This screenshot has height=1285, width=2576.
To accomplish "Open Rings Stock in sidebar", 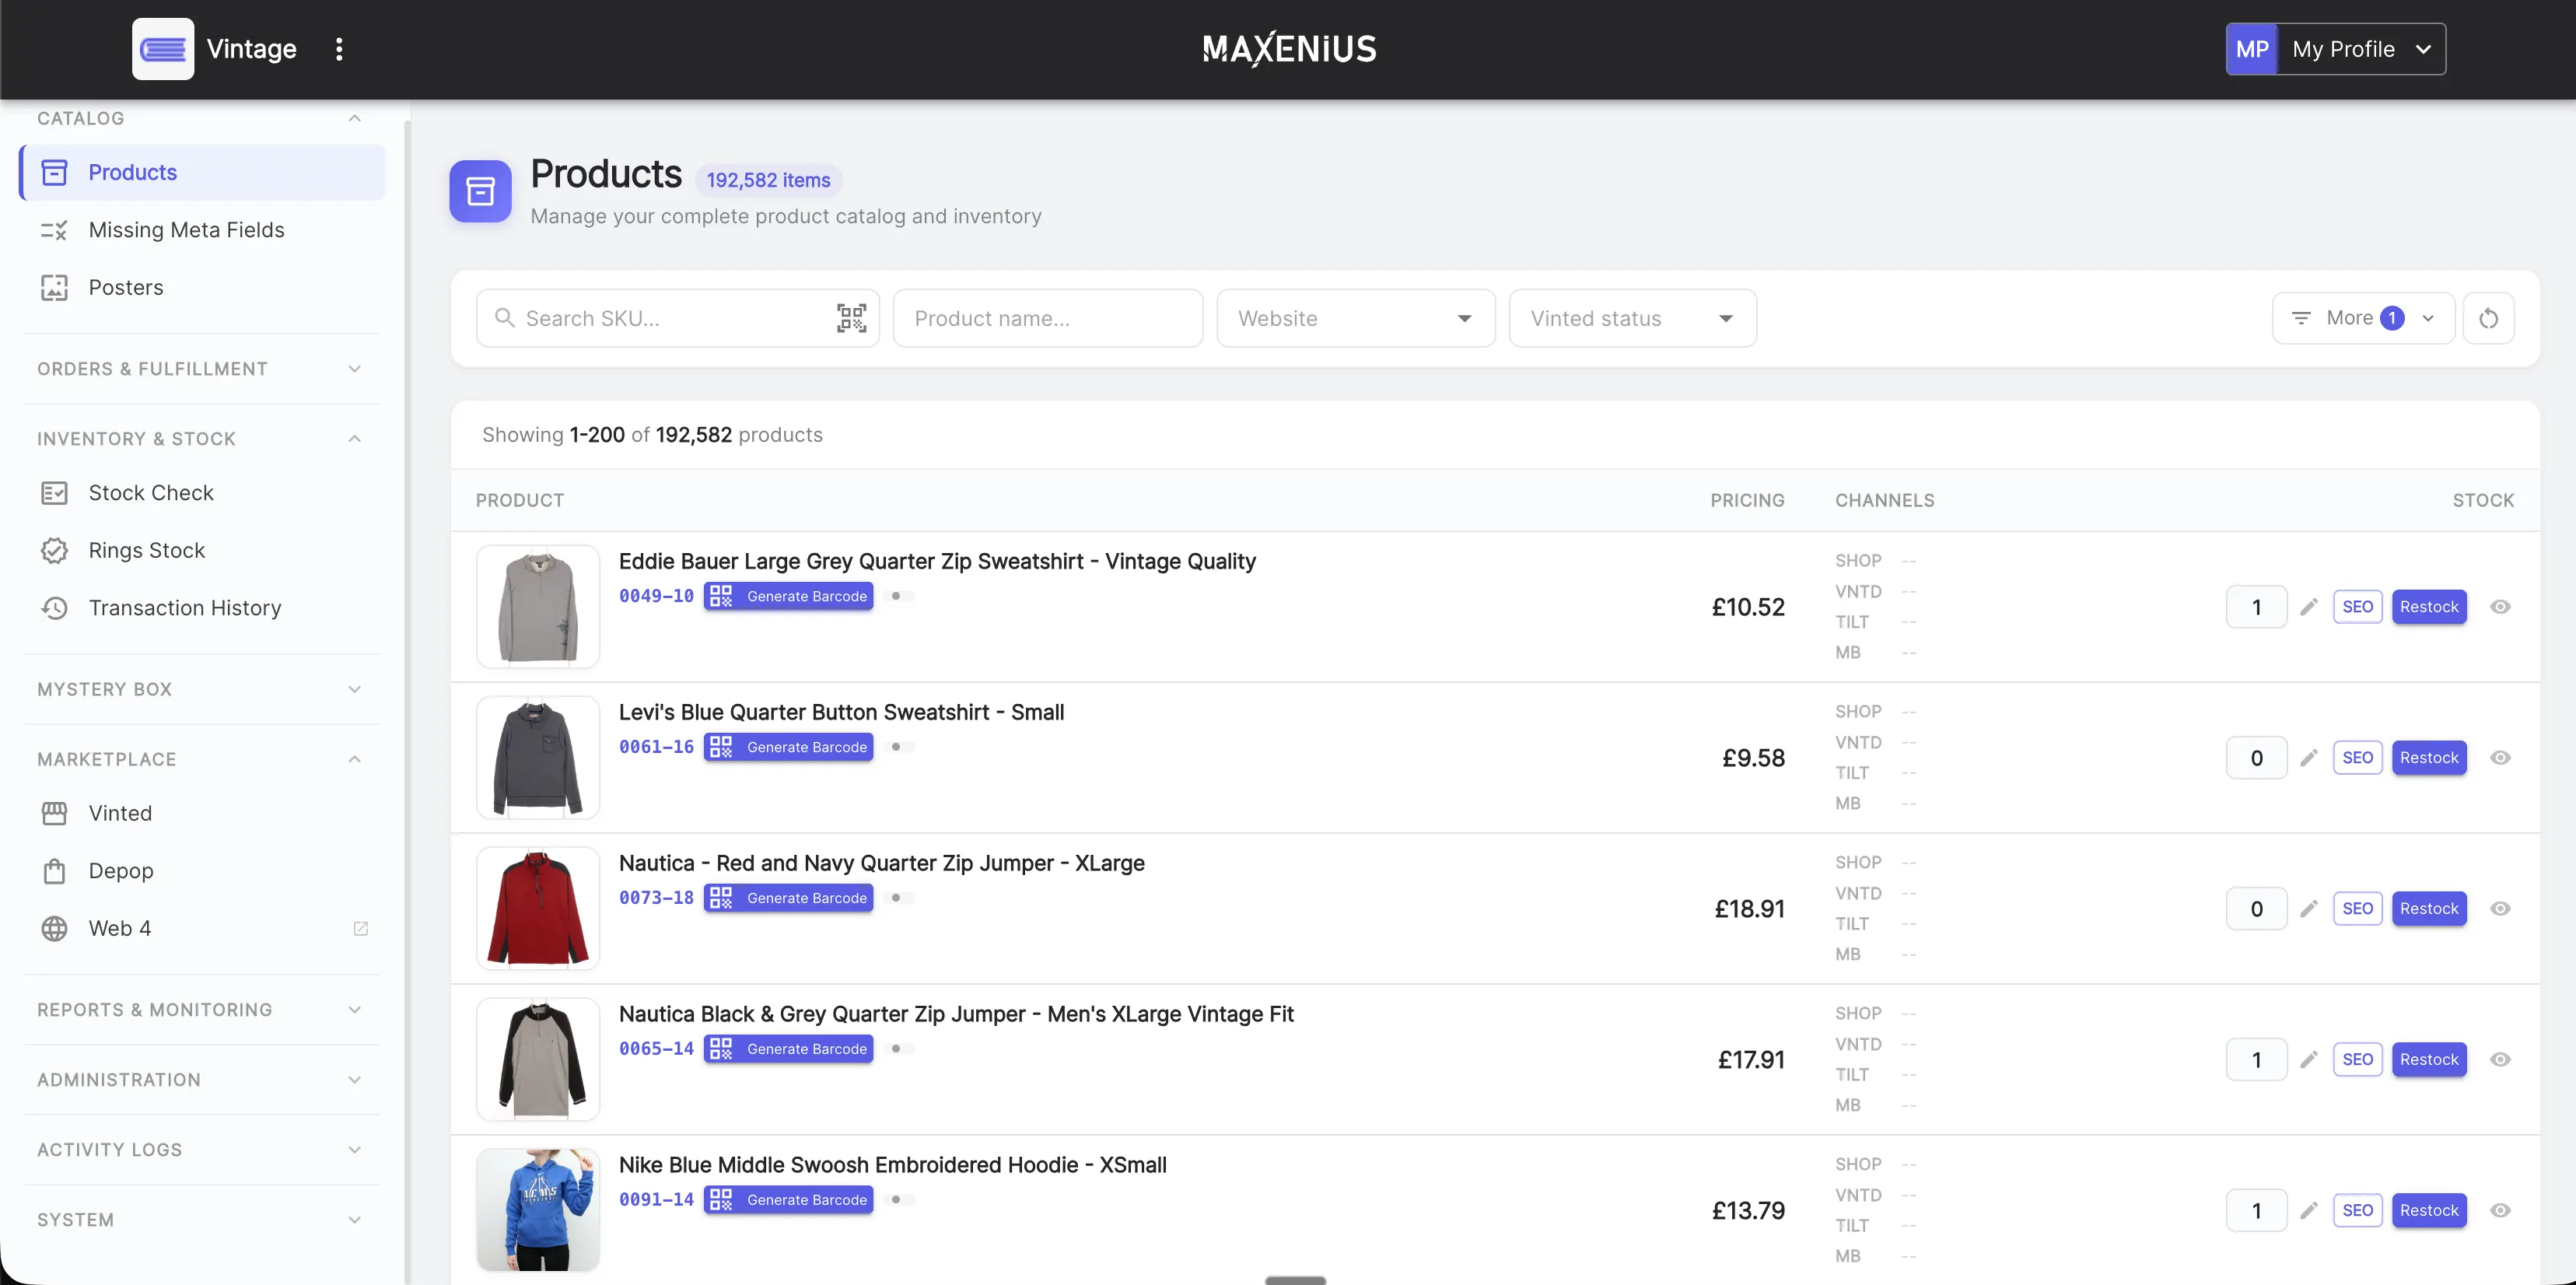I will point(202,551).
